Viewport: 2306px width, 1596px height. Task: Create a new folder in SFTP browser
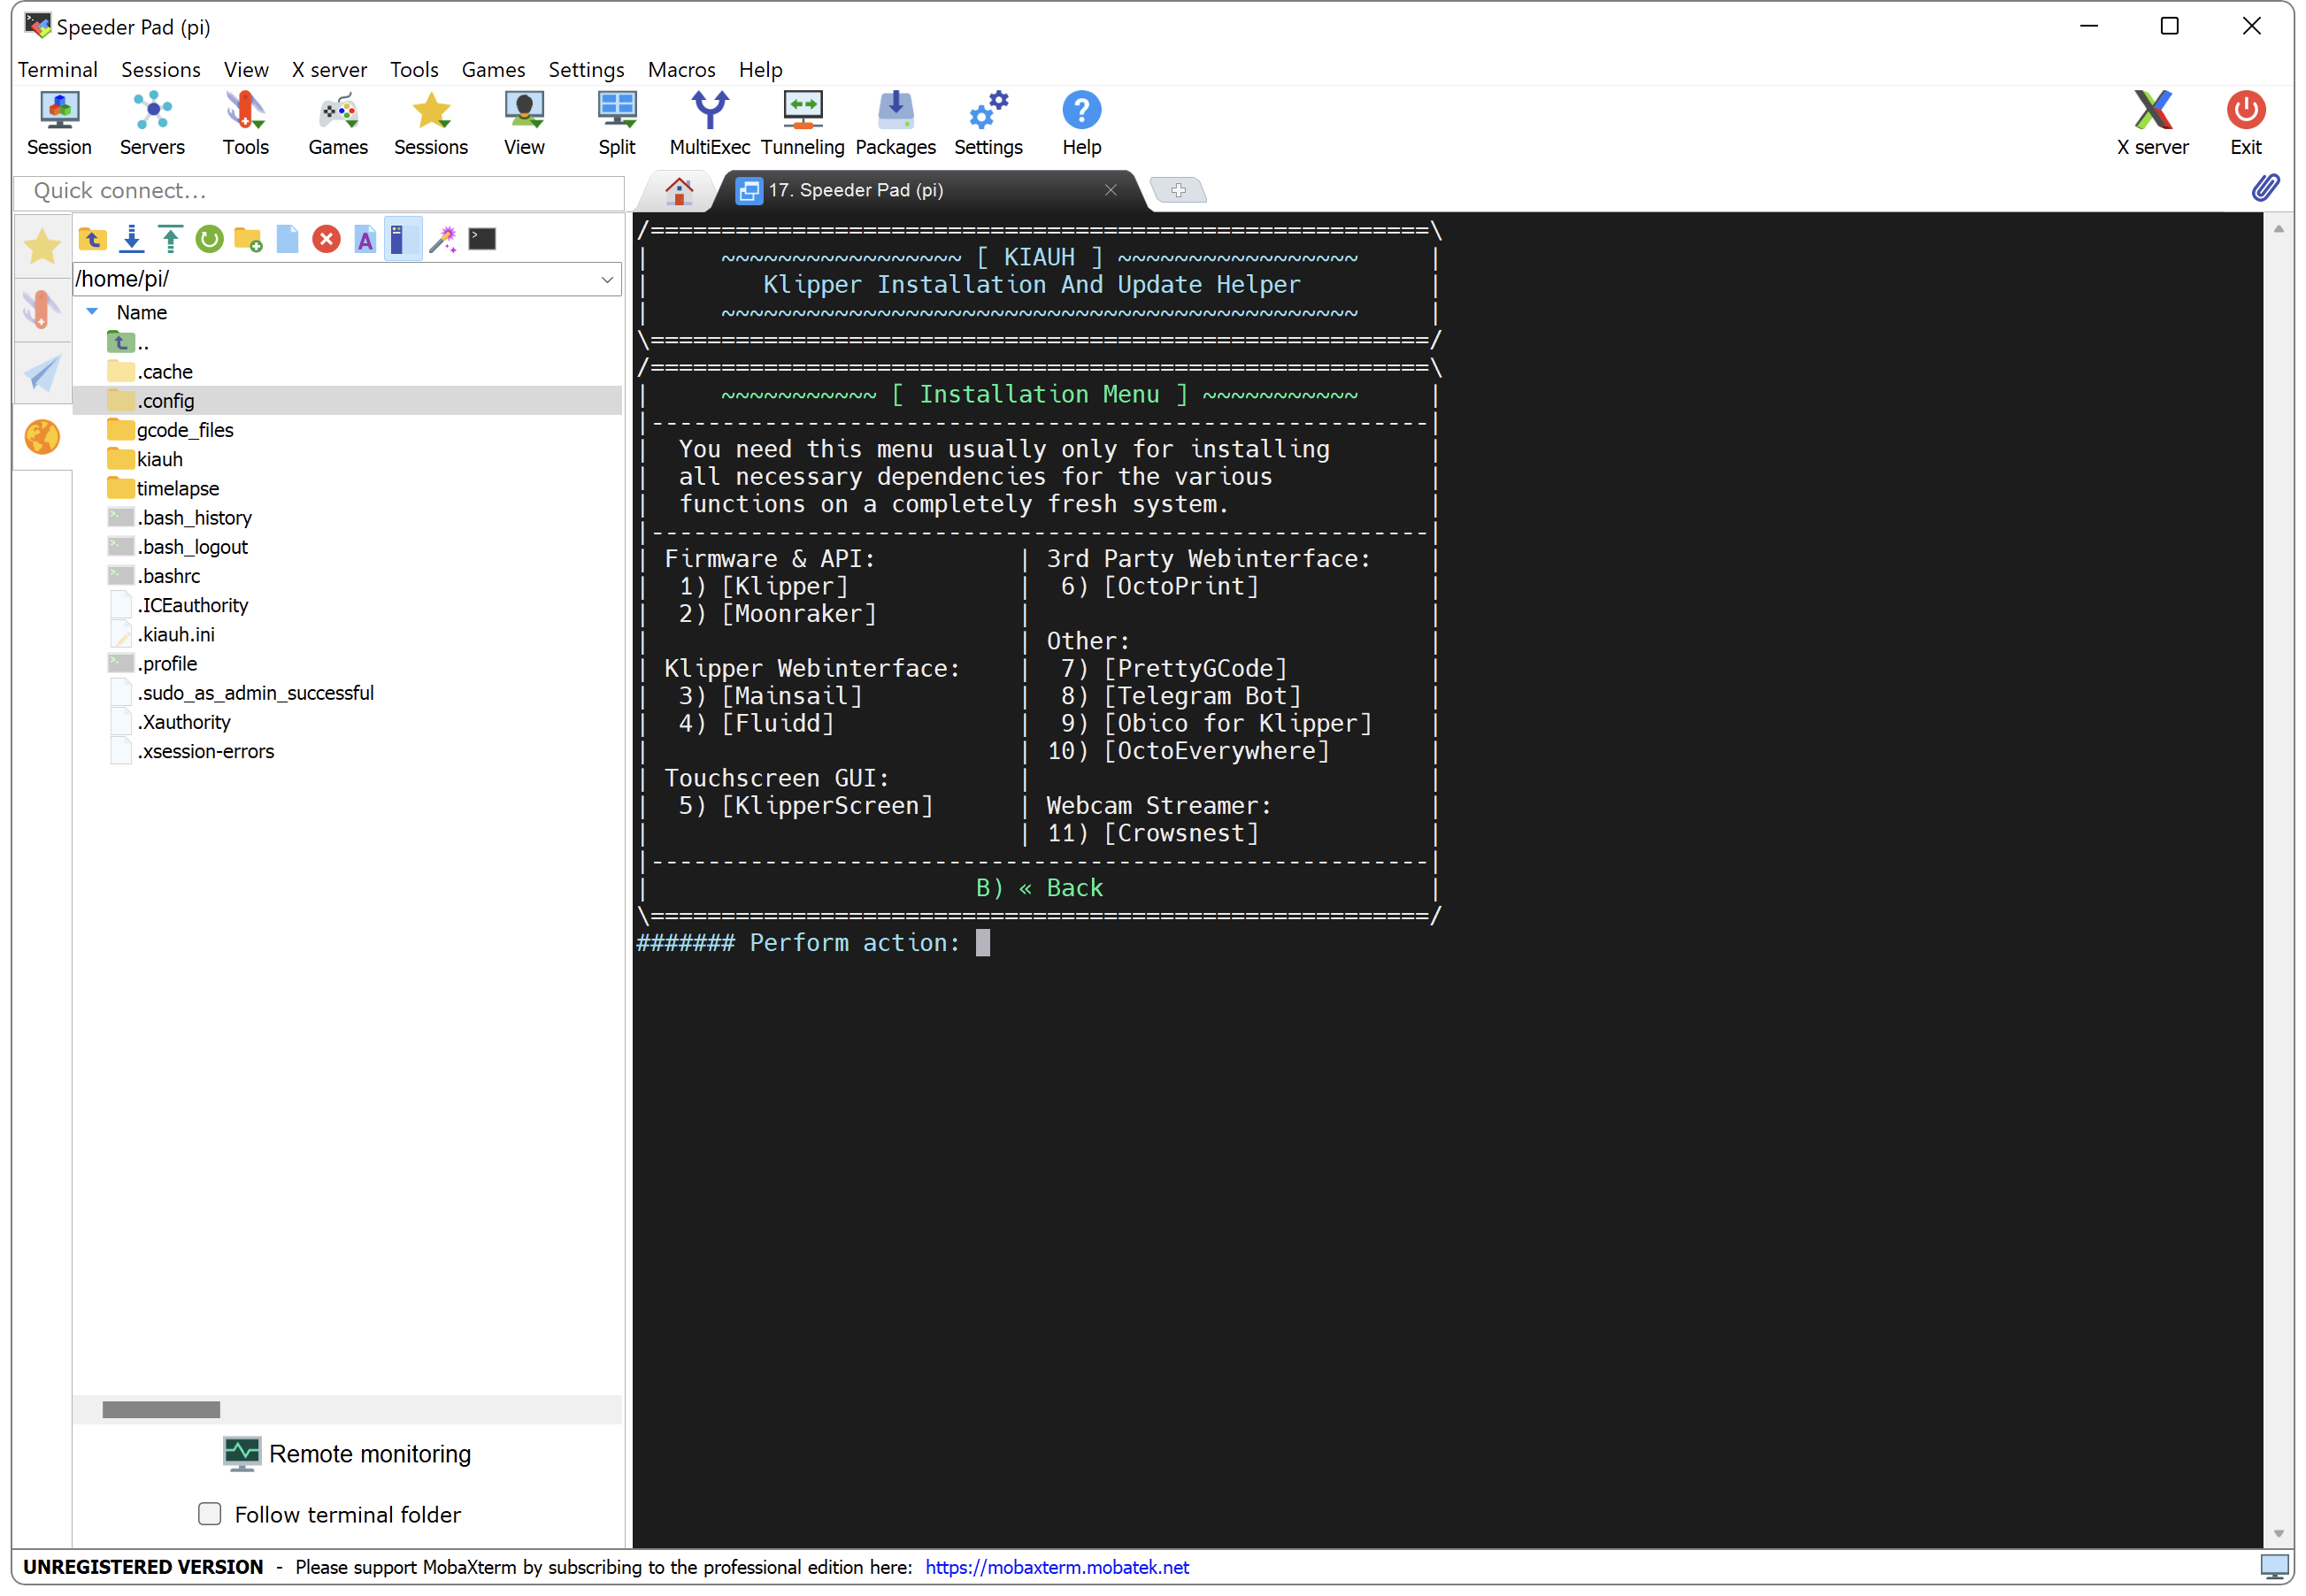click(248, 239)
